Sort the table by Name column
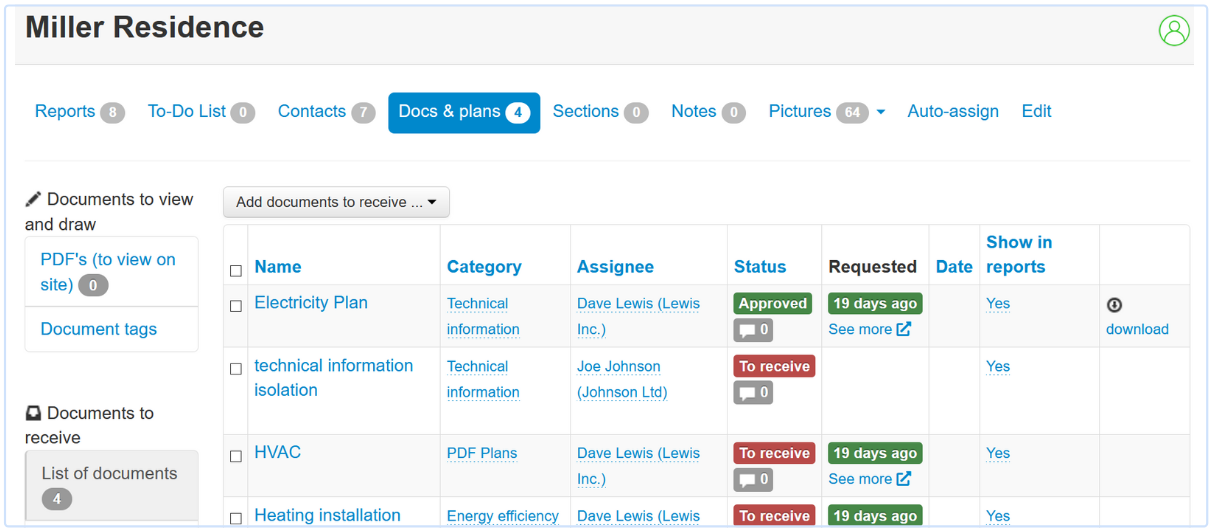The image size is (1211, 531). click(278, 267)
